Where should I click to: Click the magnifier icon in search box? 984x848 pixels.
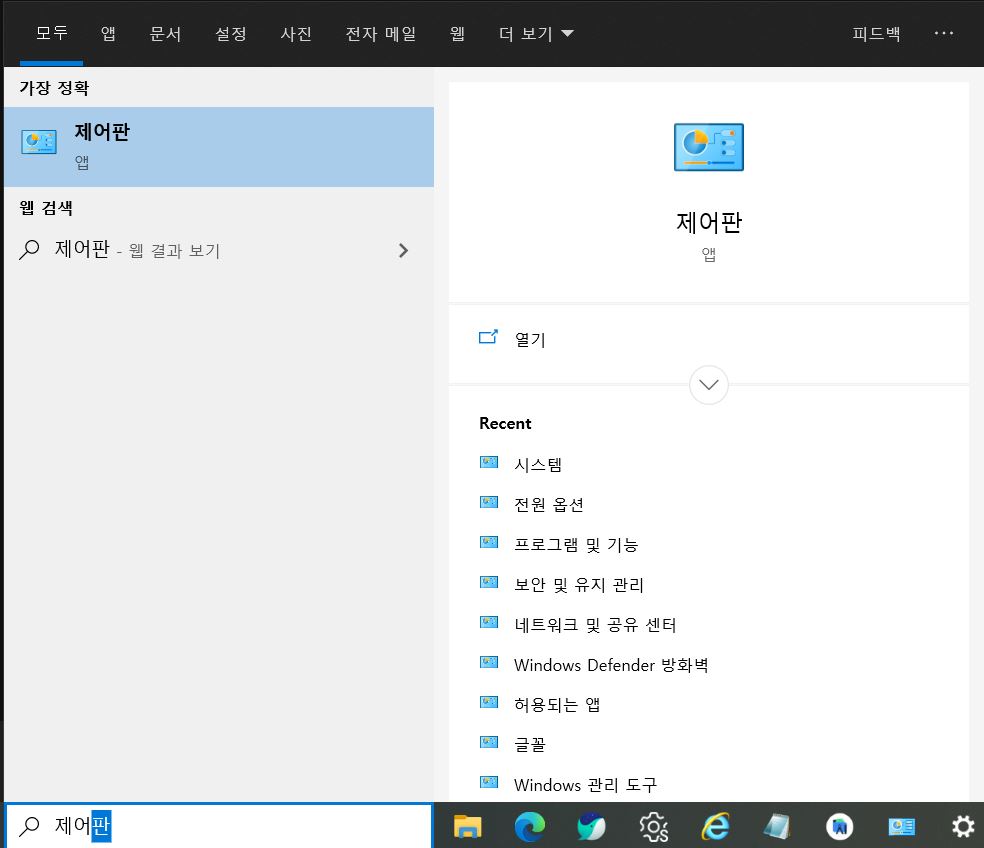[x=29, y=826]
